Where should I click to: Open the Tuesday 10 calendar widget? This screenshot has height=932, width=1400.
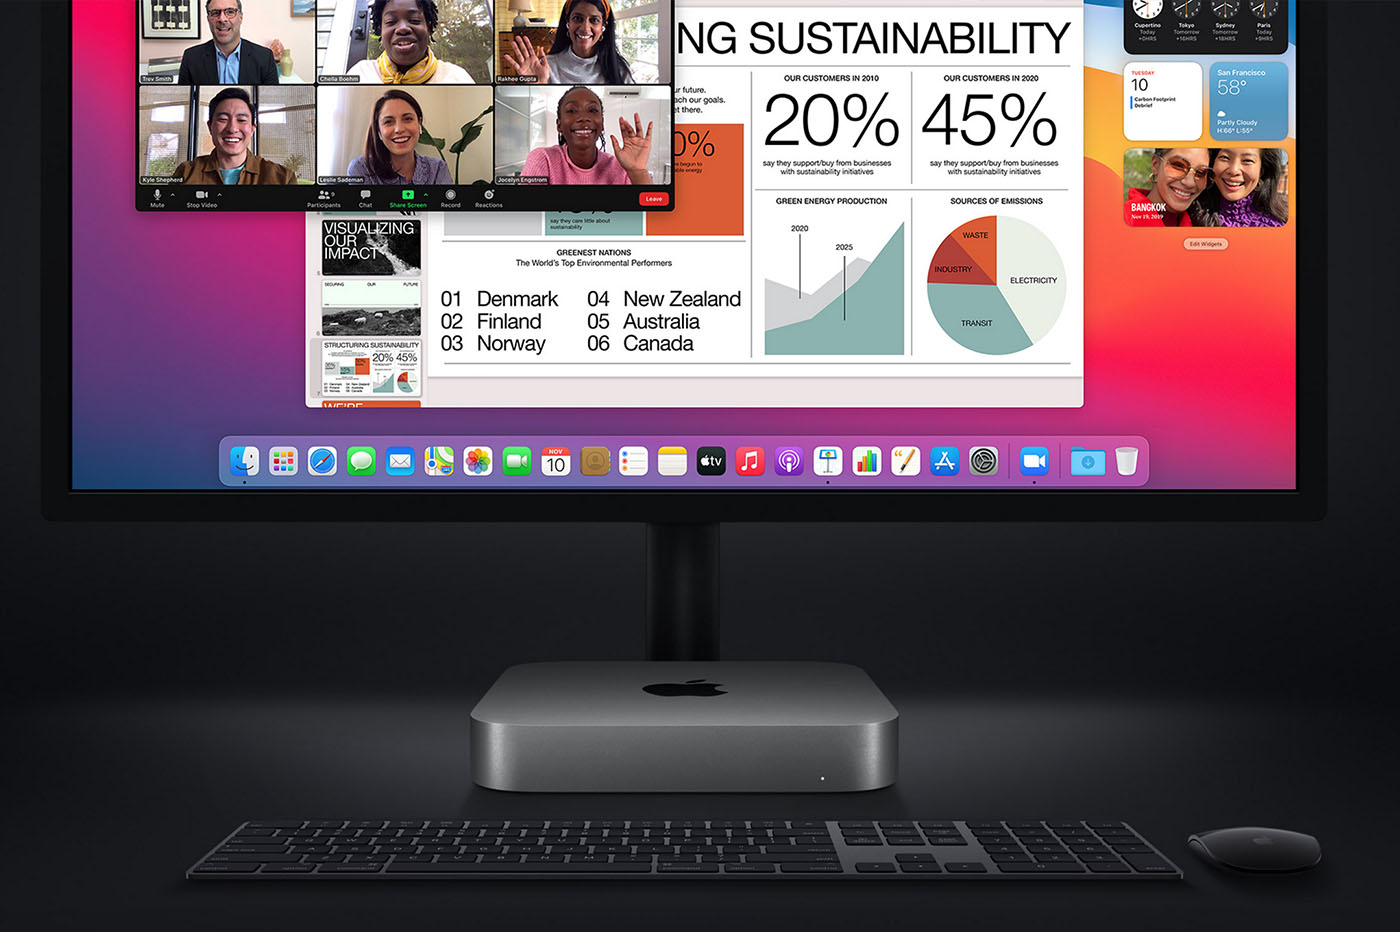click(x=1163, y=101)
